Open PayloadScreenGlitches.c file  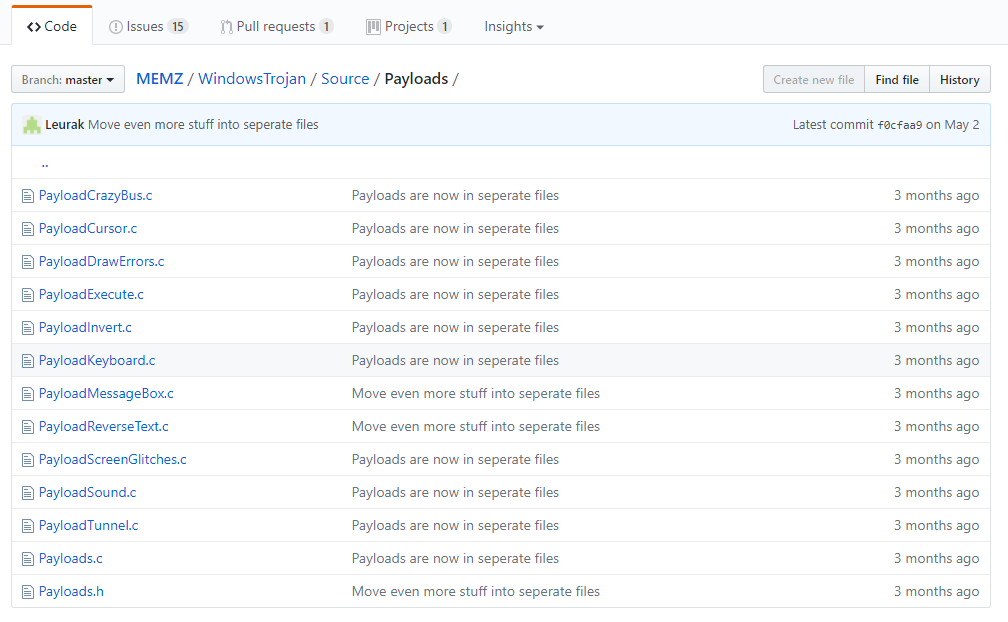112,459
